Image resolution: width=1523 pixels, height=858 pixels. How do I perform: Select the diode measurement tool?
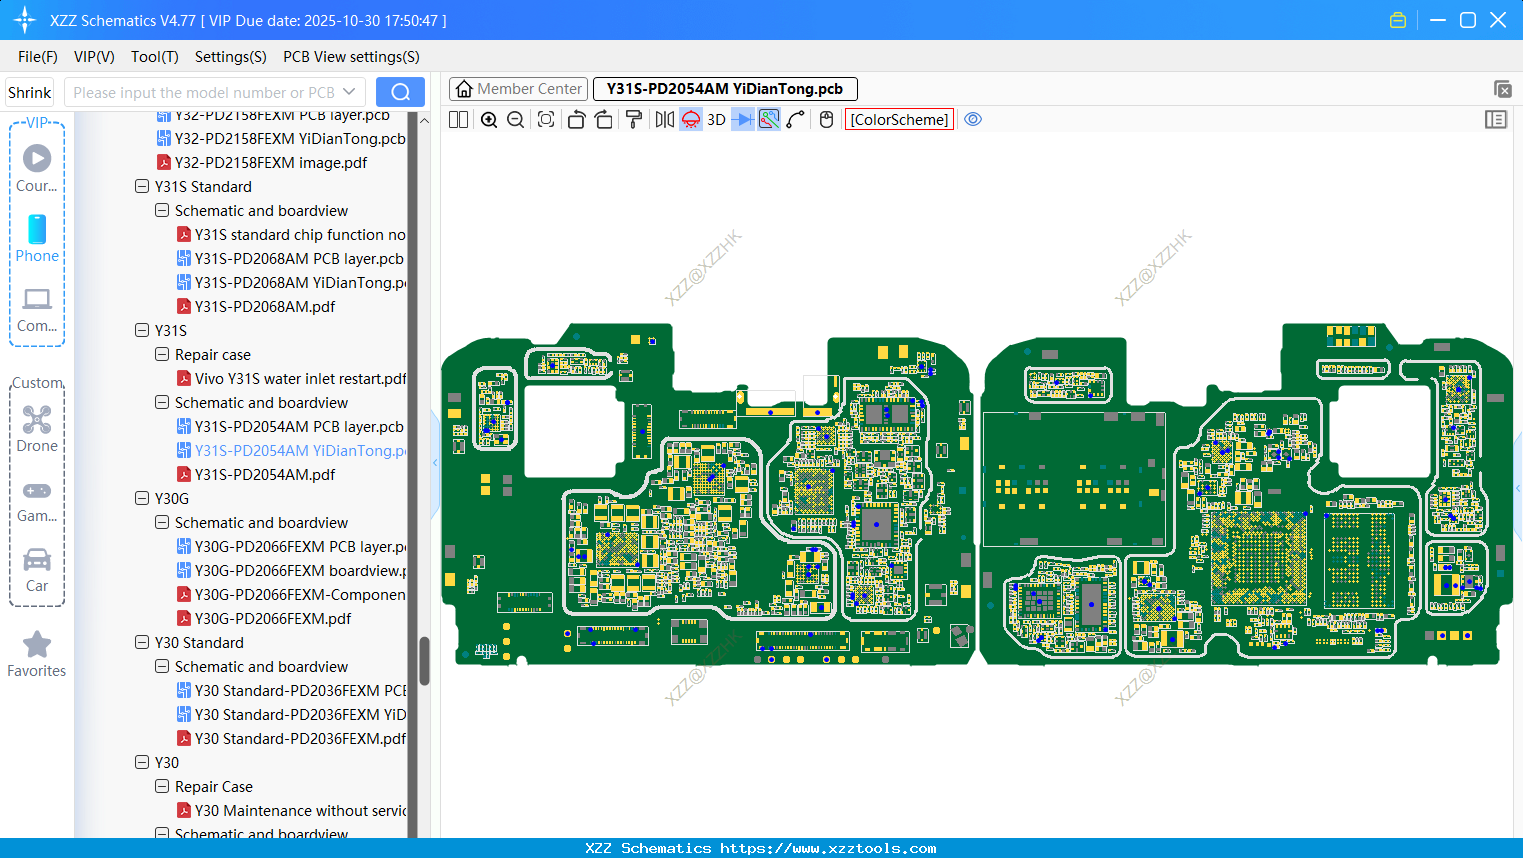click(x=744, y=119)
